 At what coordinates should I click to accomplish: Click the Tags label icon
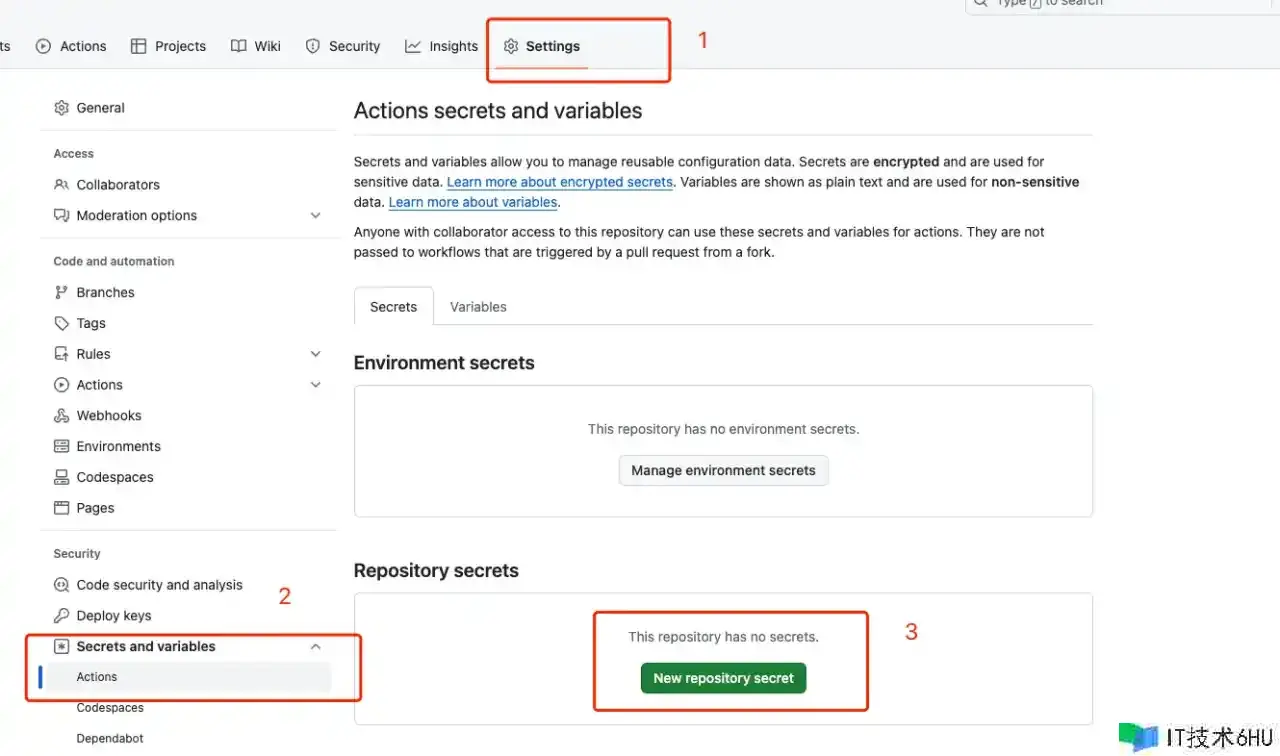coord(61,324)
